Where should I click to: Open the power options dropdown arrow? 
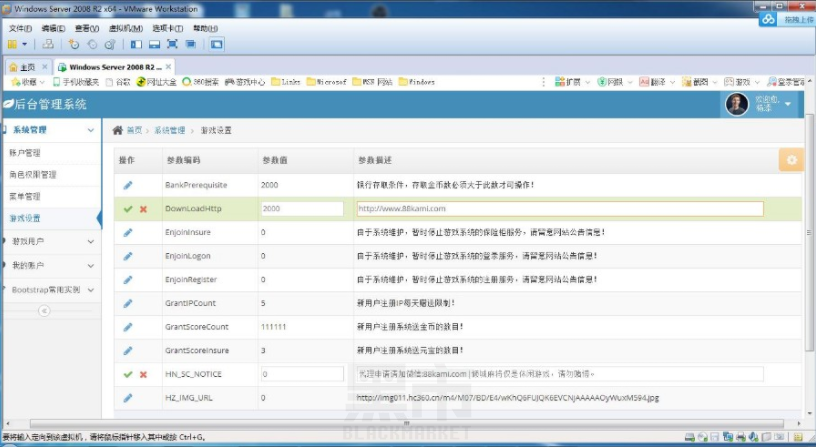(x=24, y=44)
